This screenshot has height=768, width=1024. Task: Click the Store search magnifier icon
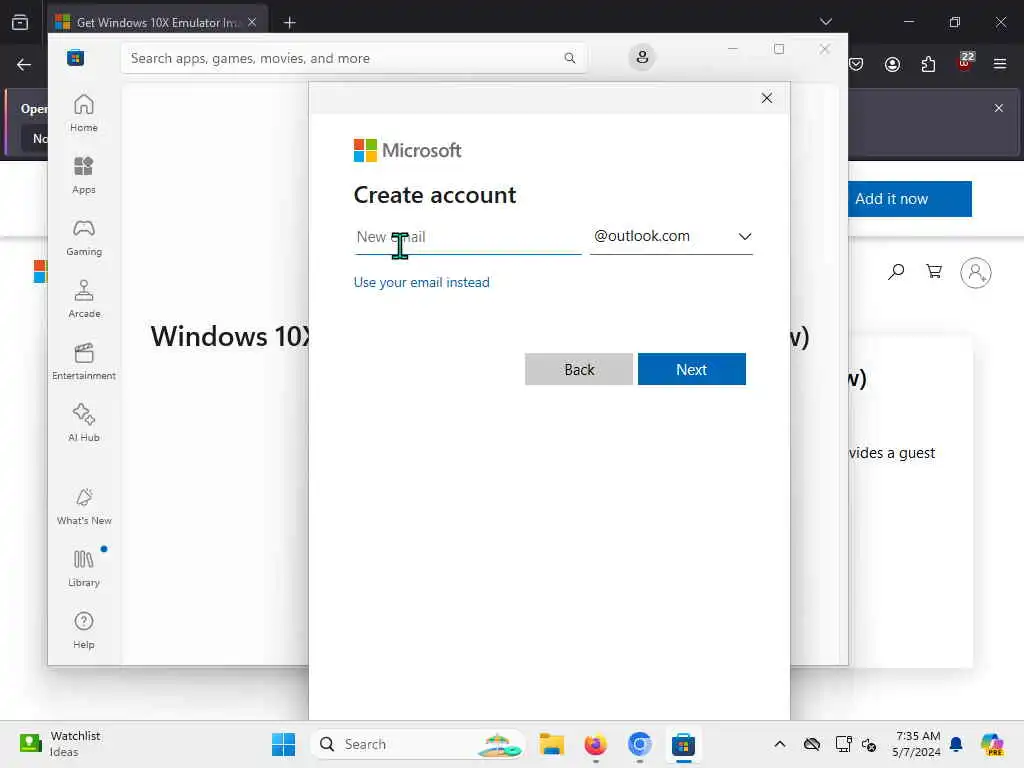coord(569,58)
